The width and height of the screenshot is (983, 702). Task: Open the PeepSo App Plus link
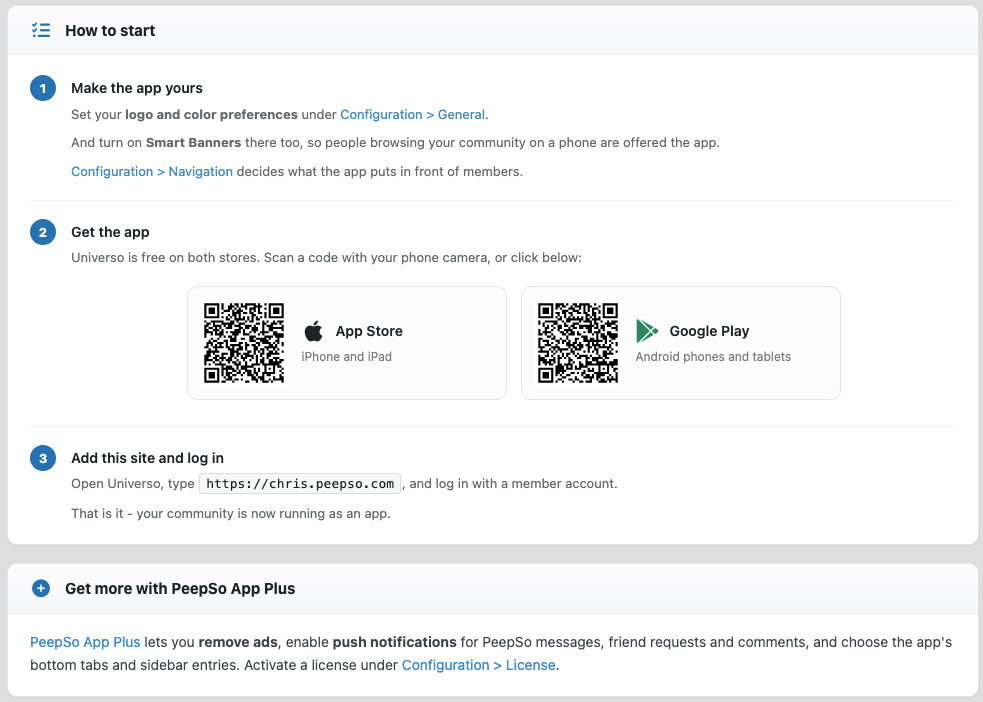click(x=85, y=642)
